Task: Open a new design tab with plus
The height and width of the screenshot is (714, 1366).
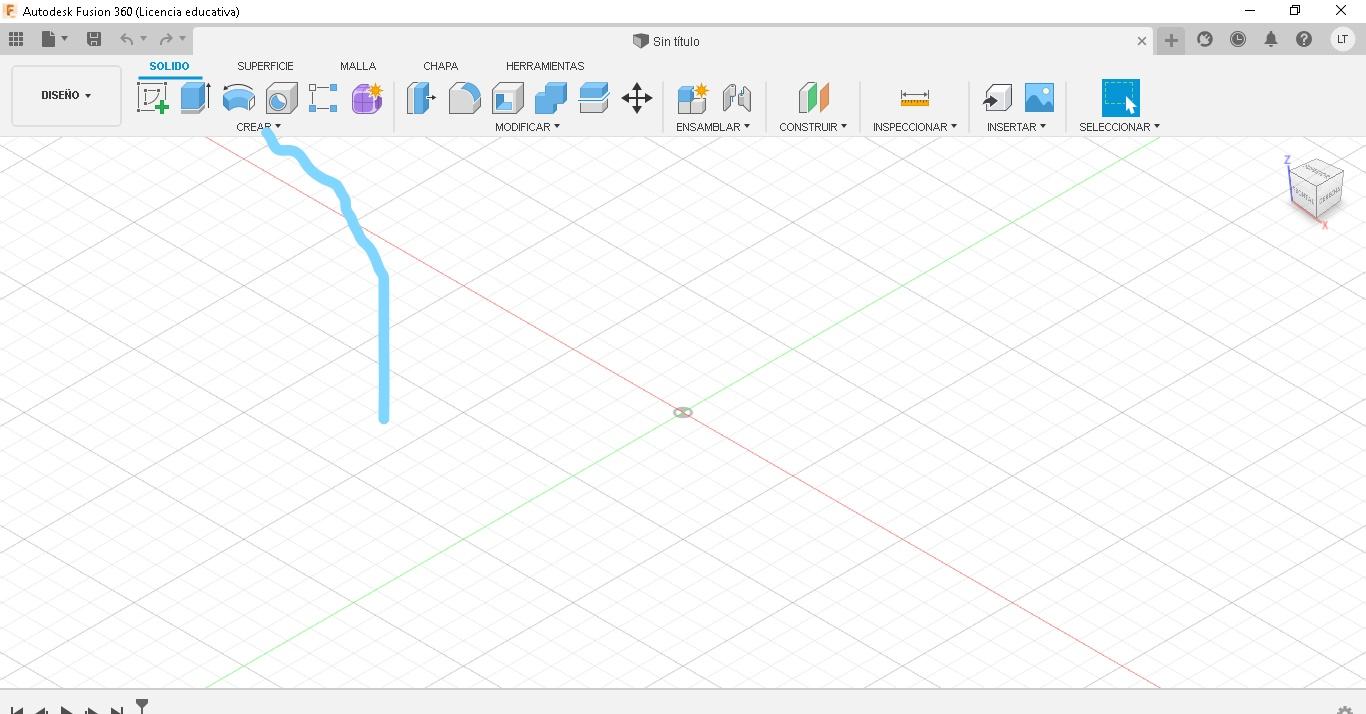Action: pos(1171,40)
